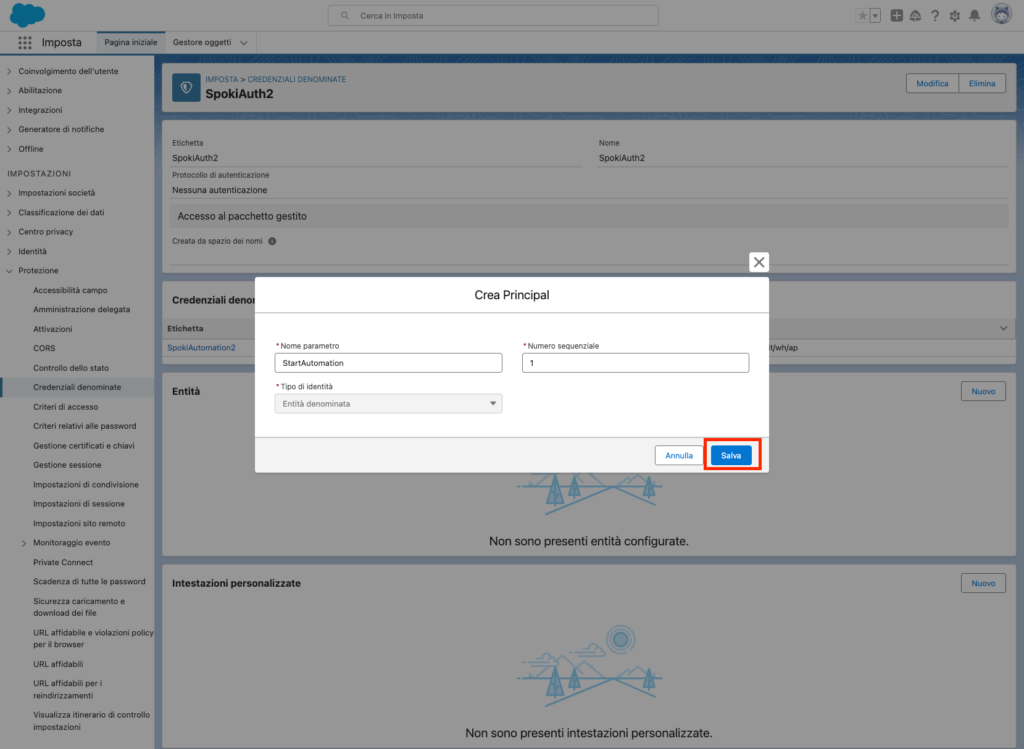Click the help question mark icon

(x=935, y=16)
